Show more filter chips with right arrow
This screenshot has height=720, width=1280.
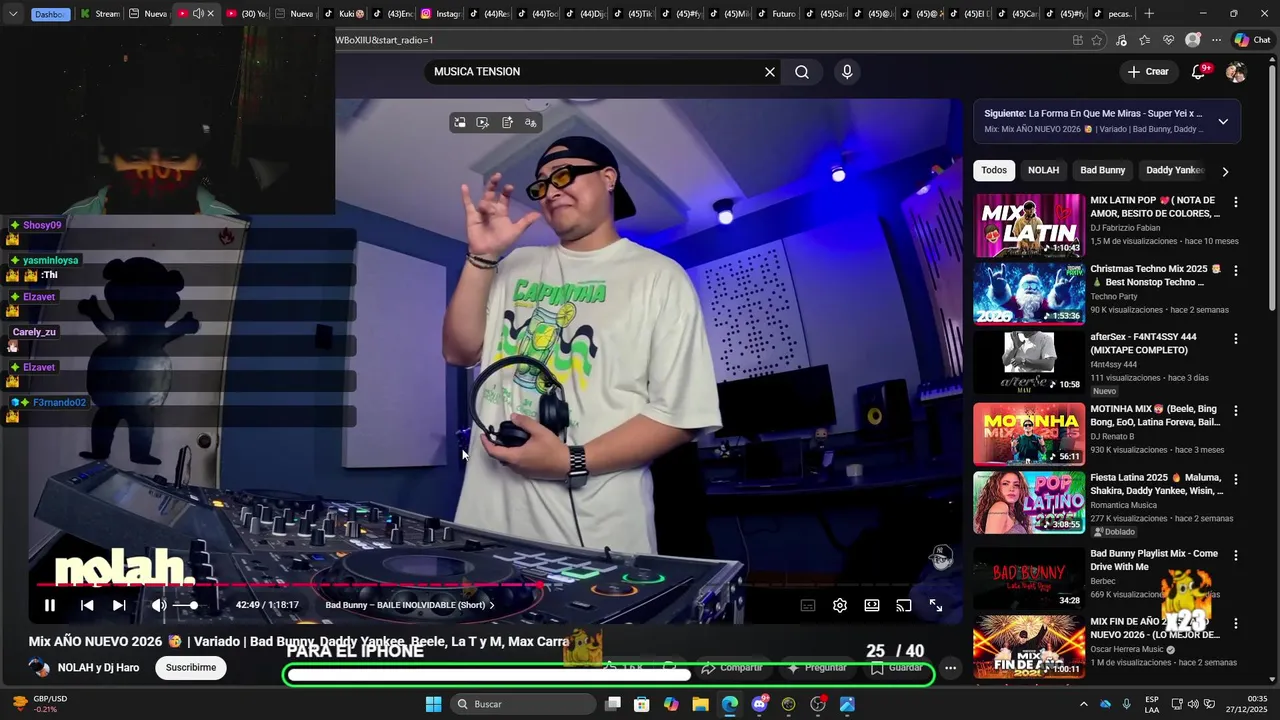click(x=1225, y=171)
